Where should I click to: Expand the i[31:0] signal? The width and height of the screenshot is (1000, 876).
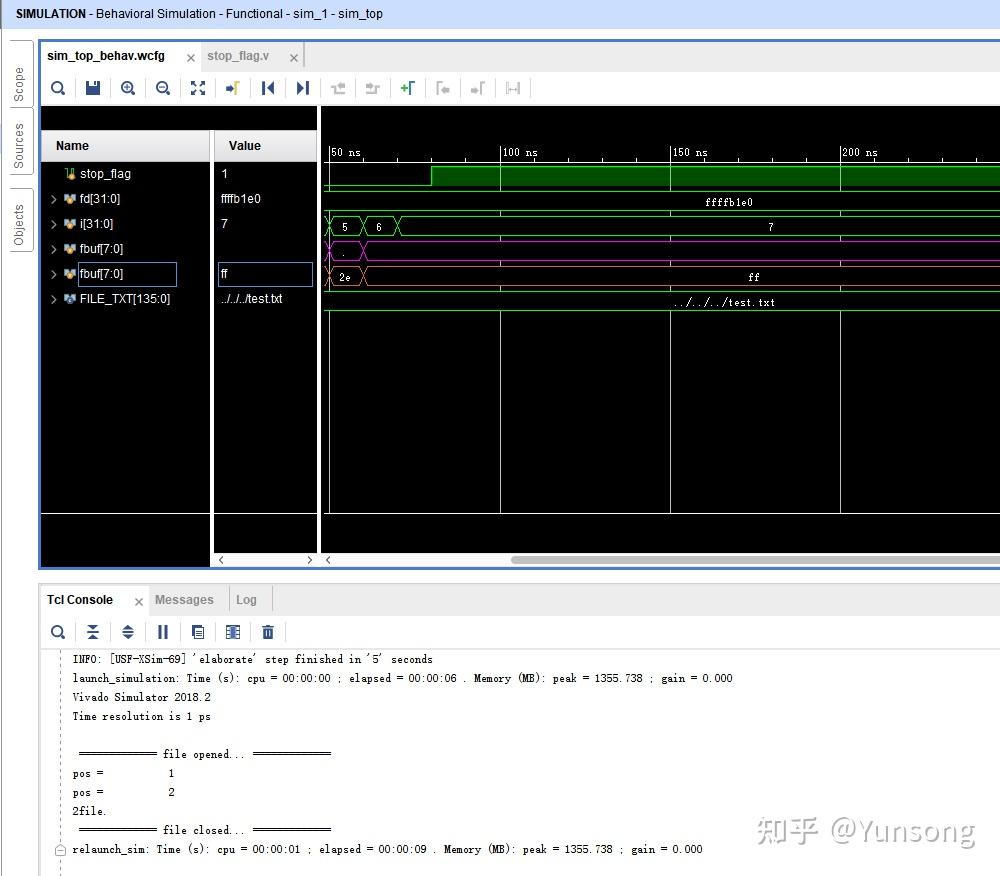click(x=53, y=224)
